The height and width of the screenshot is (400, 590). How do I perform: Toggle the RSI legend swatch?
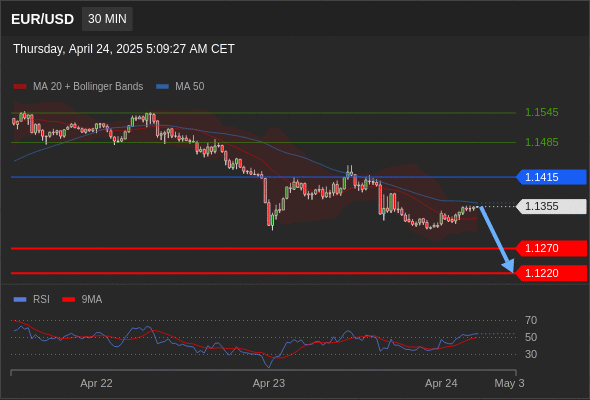point(20,300)
